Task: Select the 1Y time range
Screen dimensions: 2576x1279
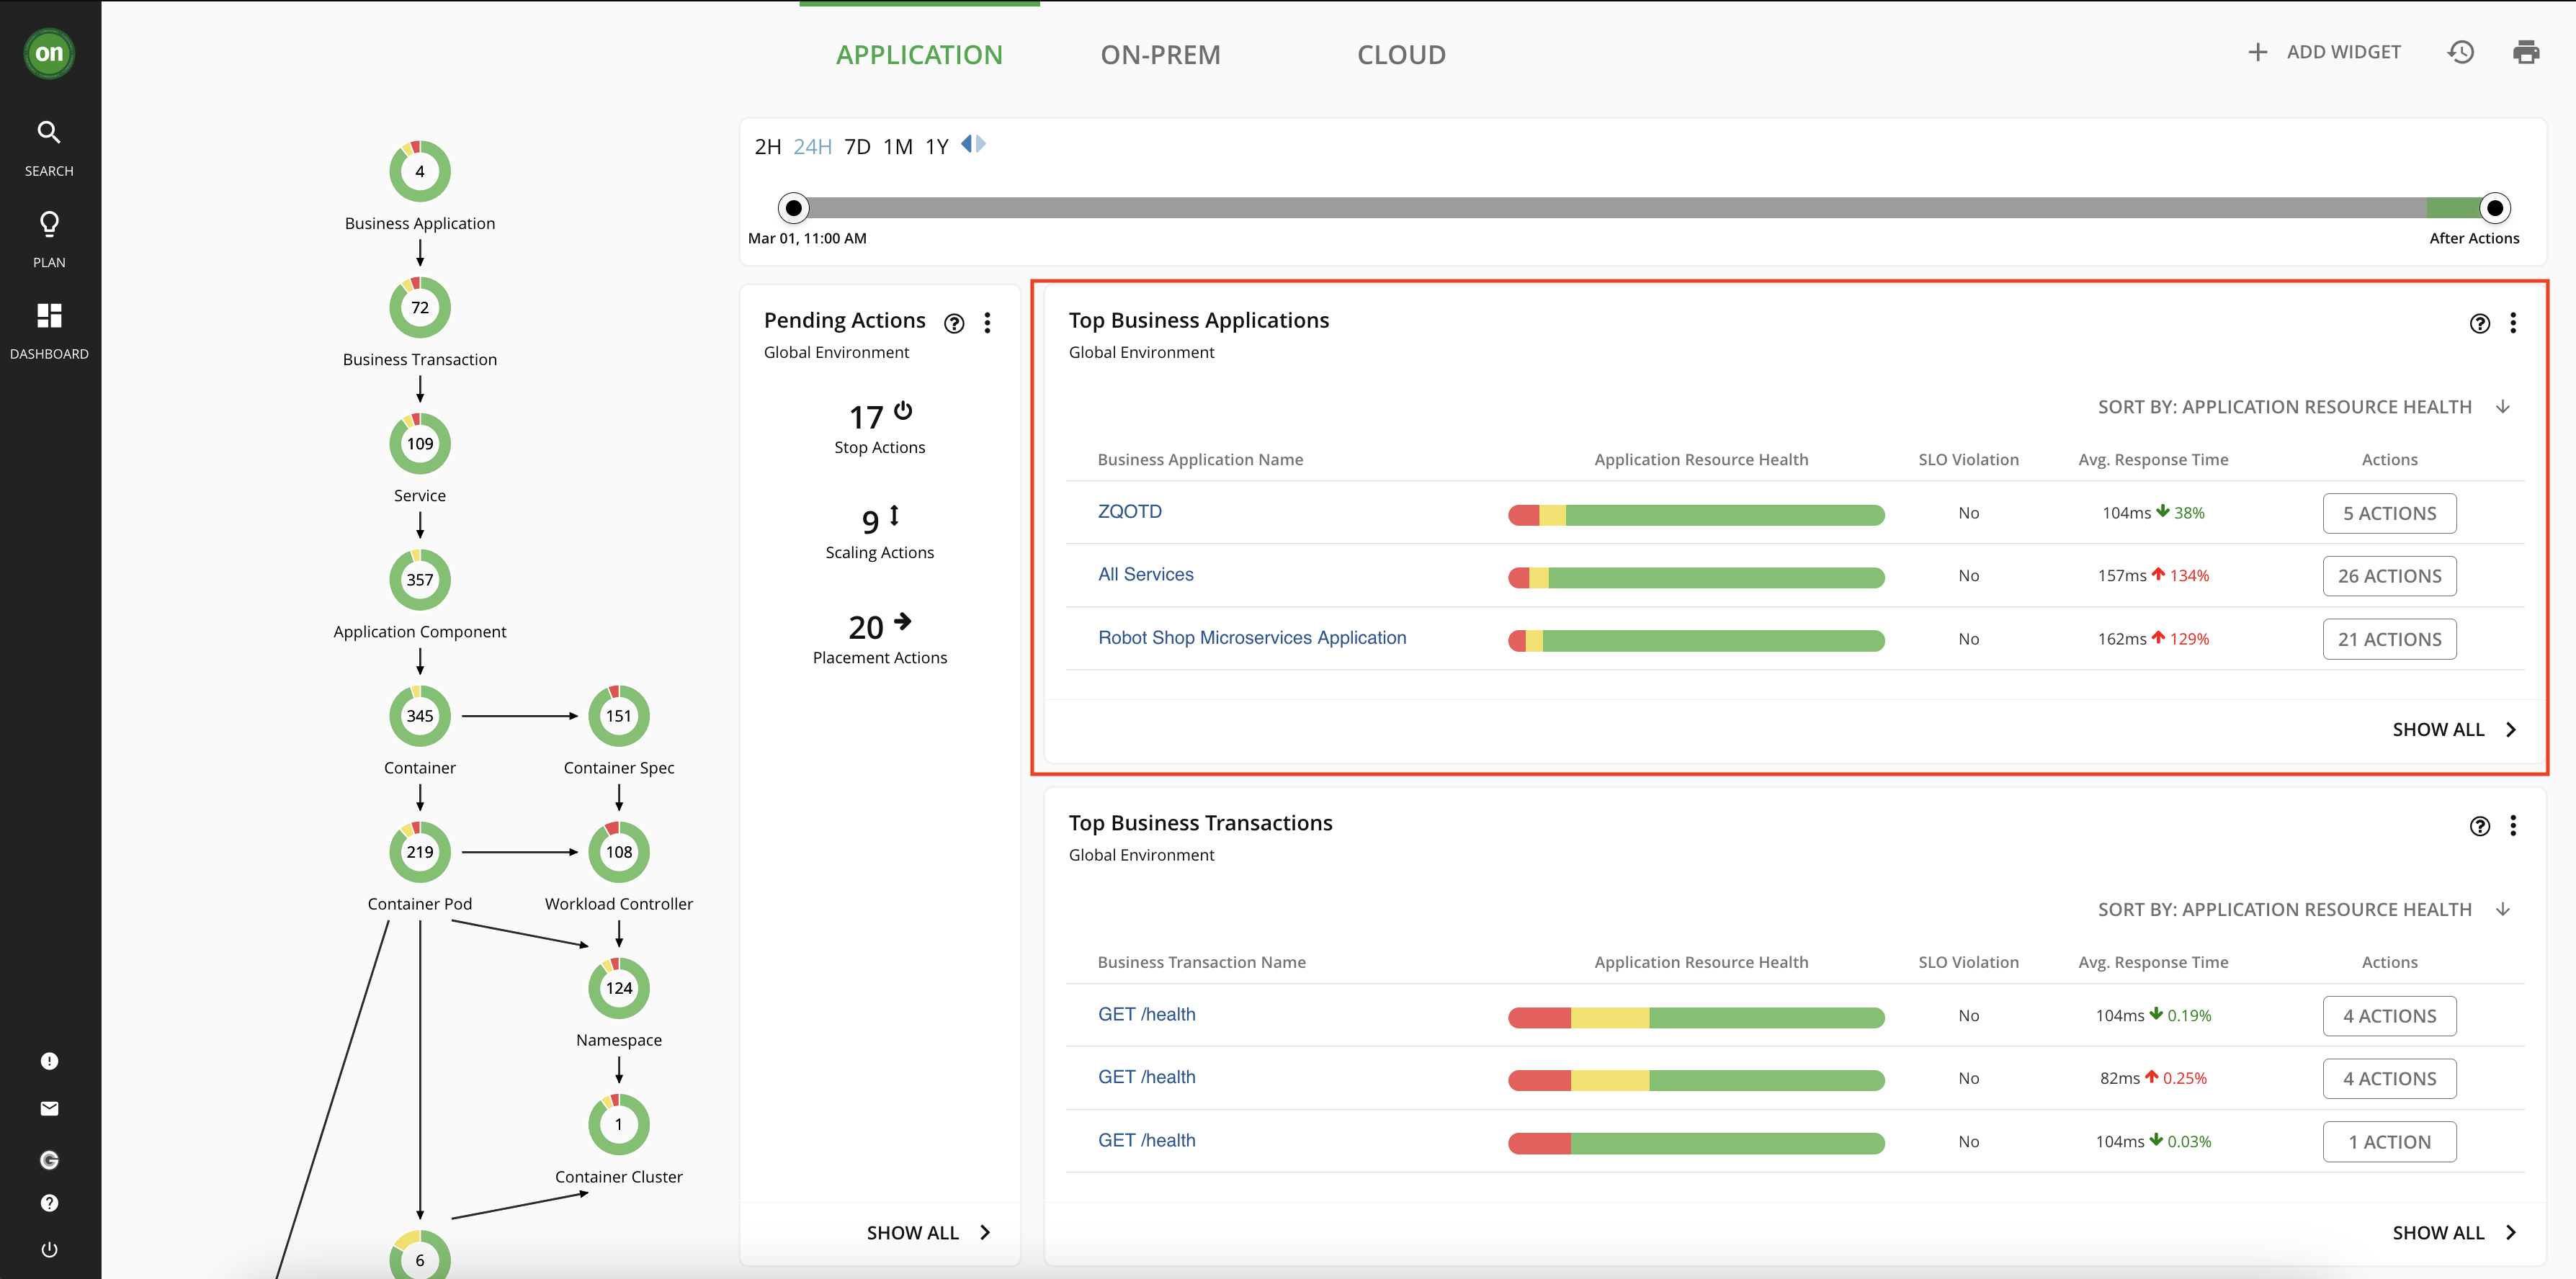Action: pyautogui.click(x=936, y=147)
